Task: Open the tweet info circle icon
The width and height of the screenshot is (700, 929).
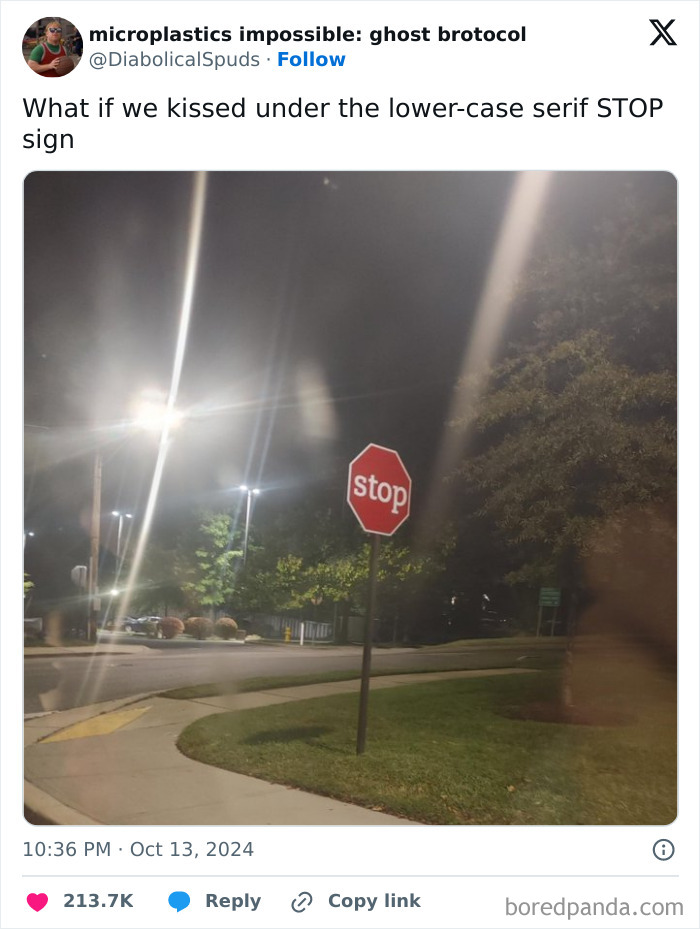Action: click(x=663, y=850)
